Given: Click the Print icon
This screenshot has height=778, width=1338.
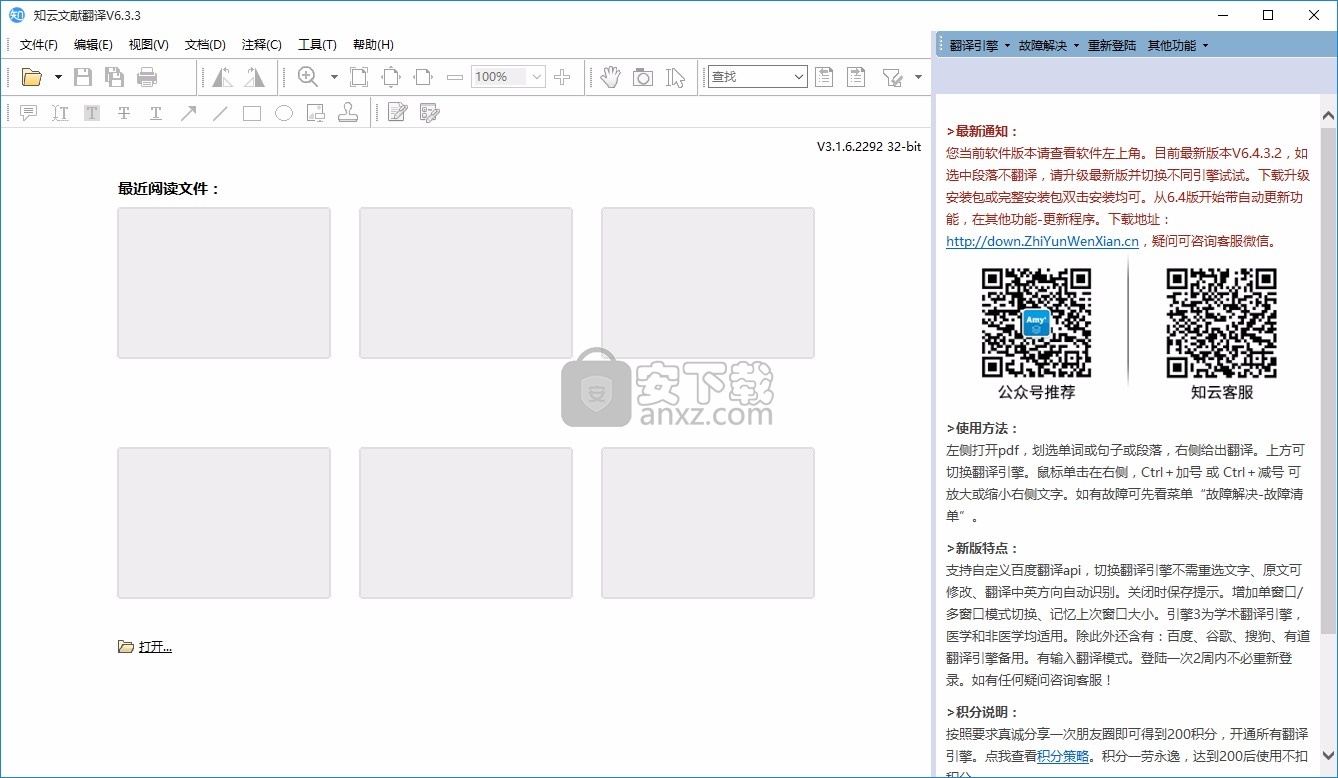Looking at the screenshot, I should pos(147,77).
